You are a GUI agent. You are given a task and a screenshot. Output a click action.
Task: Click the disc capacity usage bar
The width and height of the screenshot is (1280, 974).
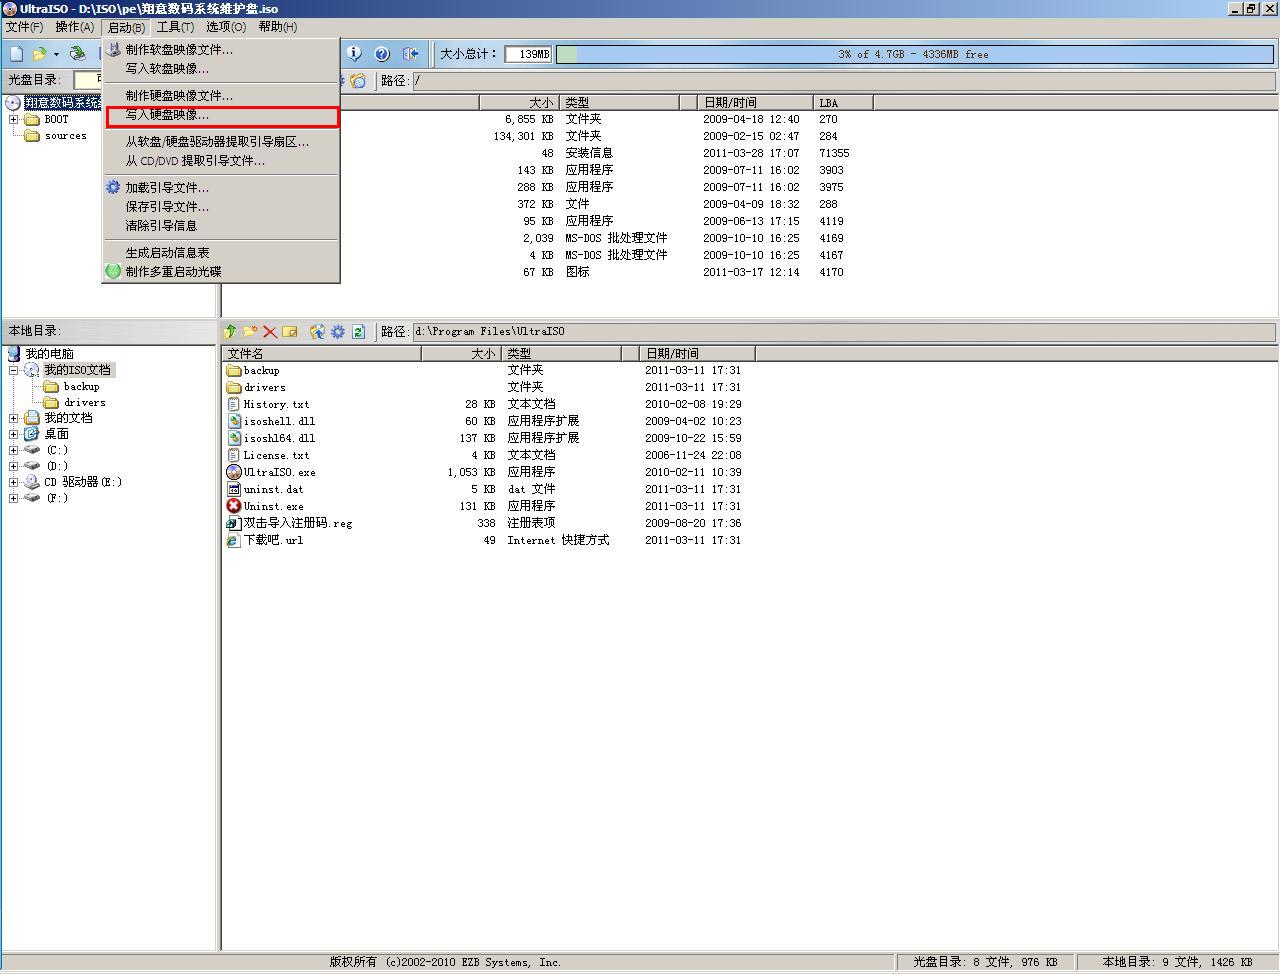(x=915, y=54)
